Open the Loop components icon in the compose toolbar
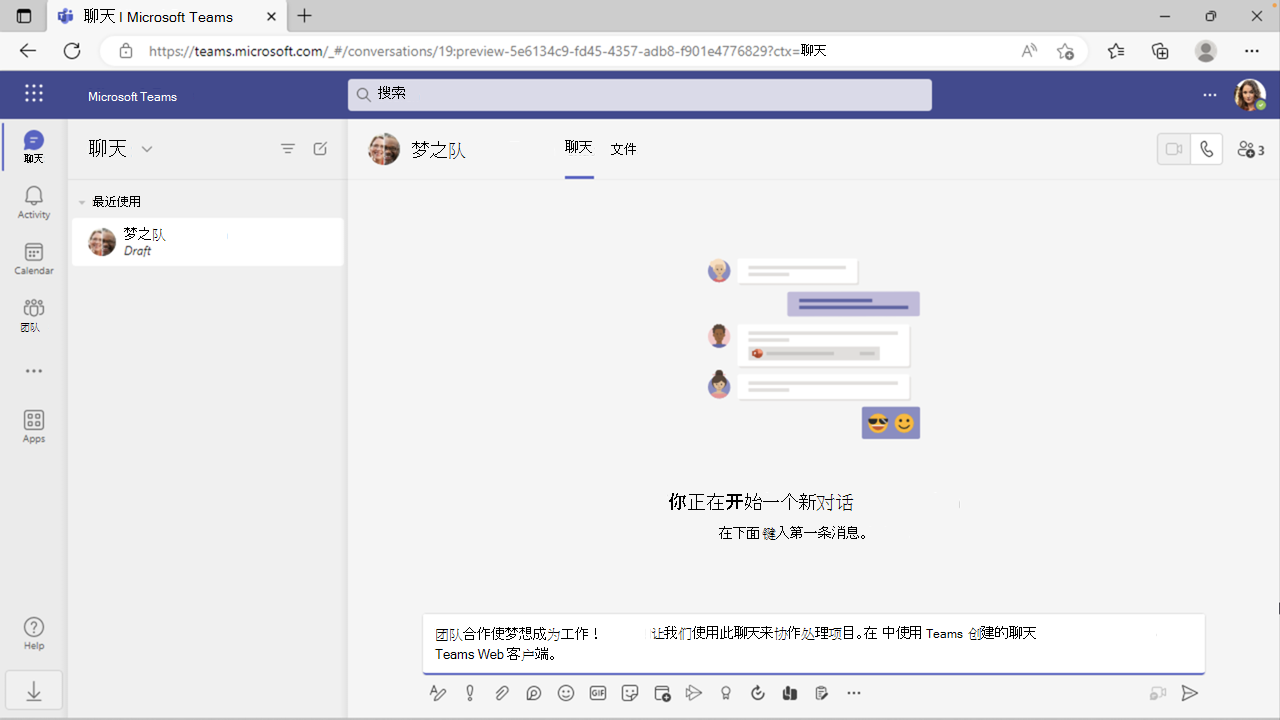 click(x=534, y=693)
